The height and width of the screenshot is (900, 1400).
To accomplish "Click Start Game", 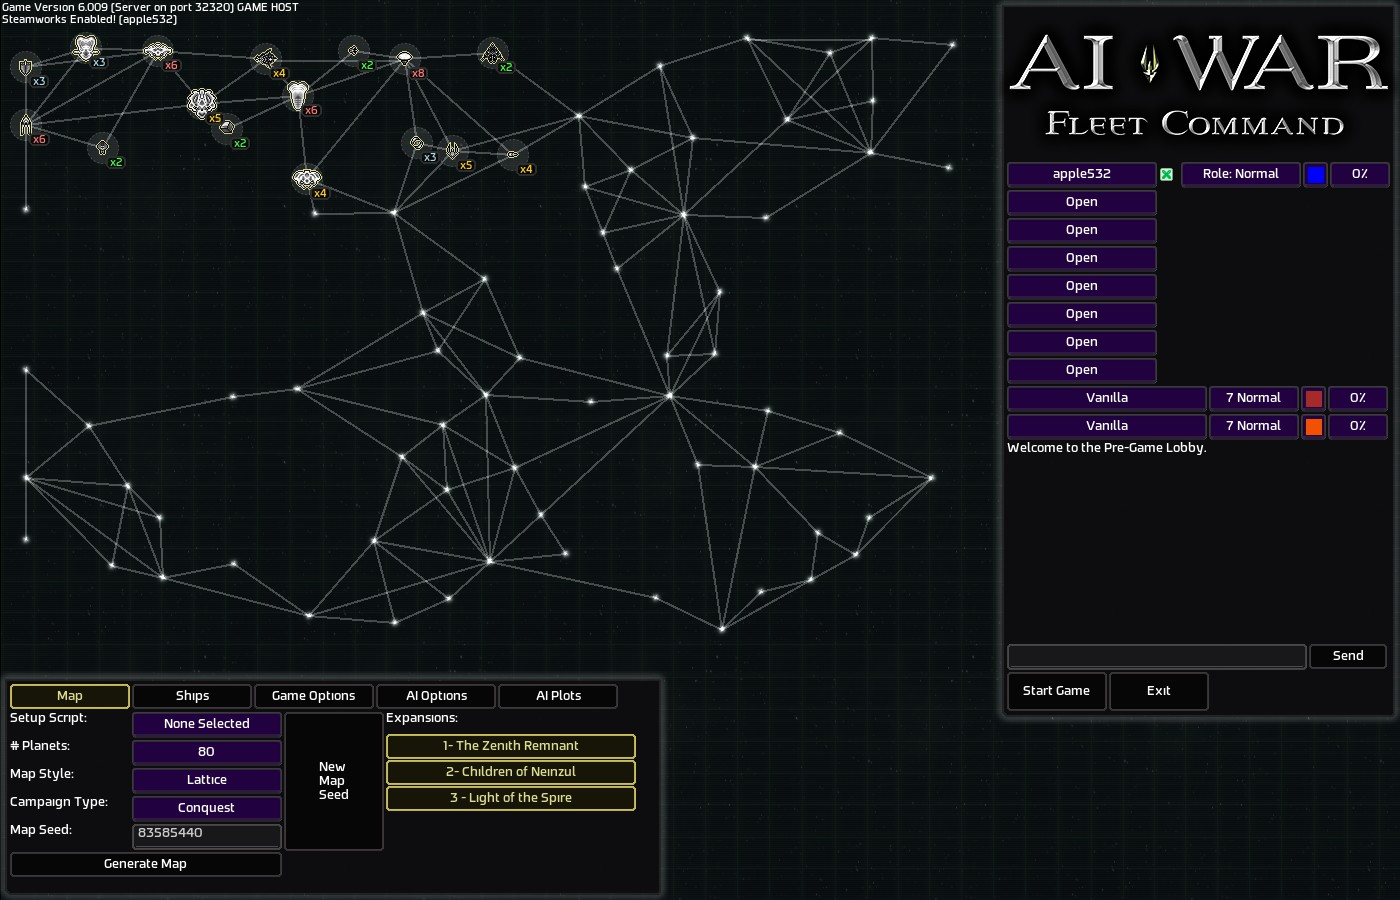I will pyautogui.click(x=1057, y=691).
